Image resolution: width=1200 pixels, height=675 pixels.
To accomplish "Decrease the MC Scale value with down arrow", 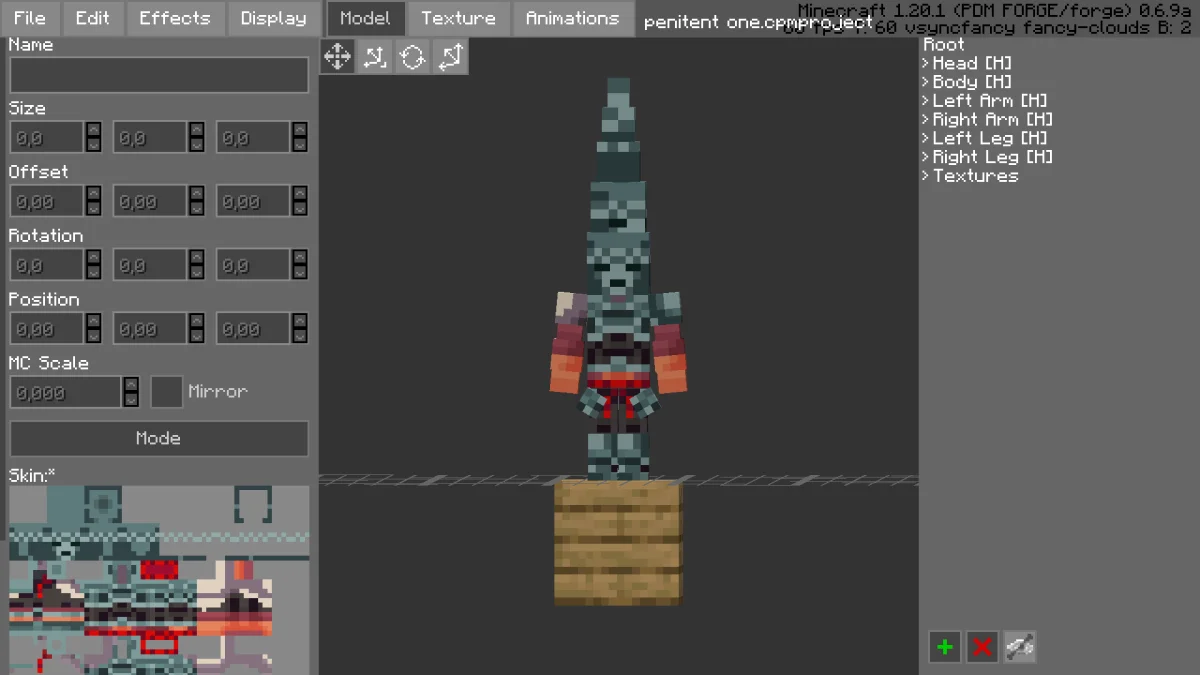I will 131,400.
